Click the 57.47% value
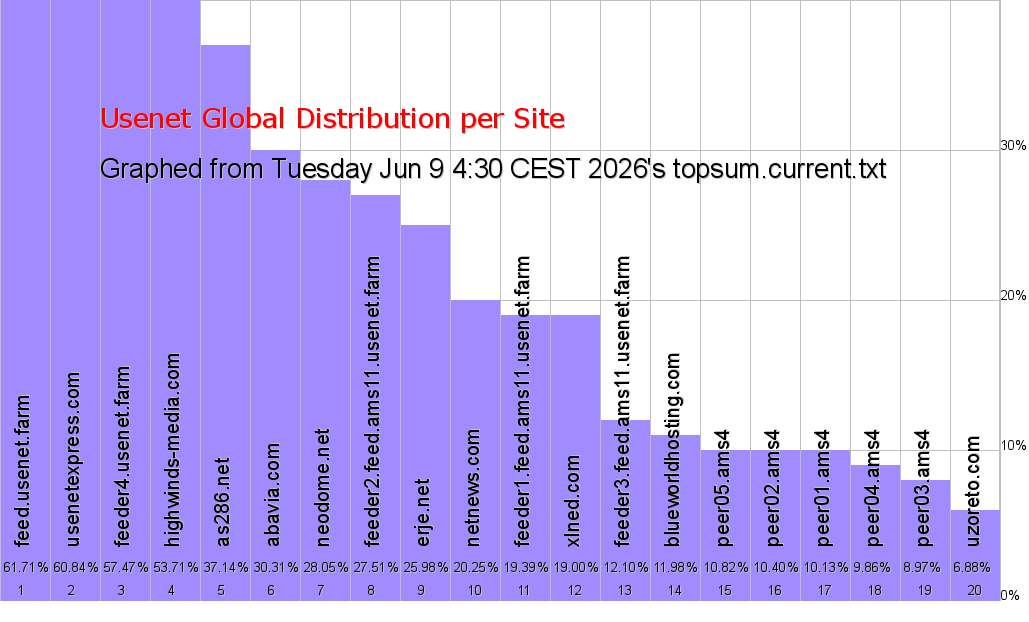Image resolution: width=1029 pixels, height=622 pixels. 125,567
